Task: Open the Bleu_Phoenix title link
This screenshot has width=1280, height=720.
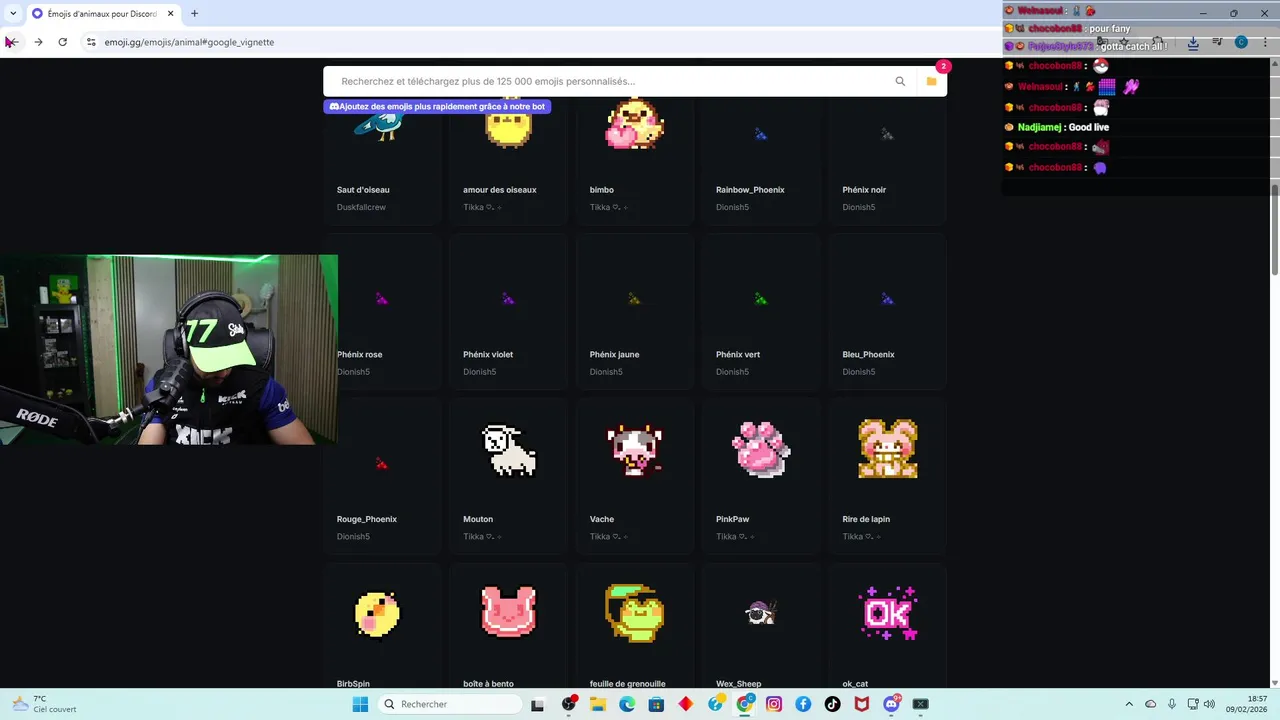Action: click(868, 355)
